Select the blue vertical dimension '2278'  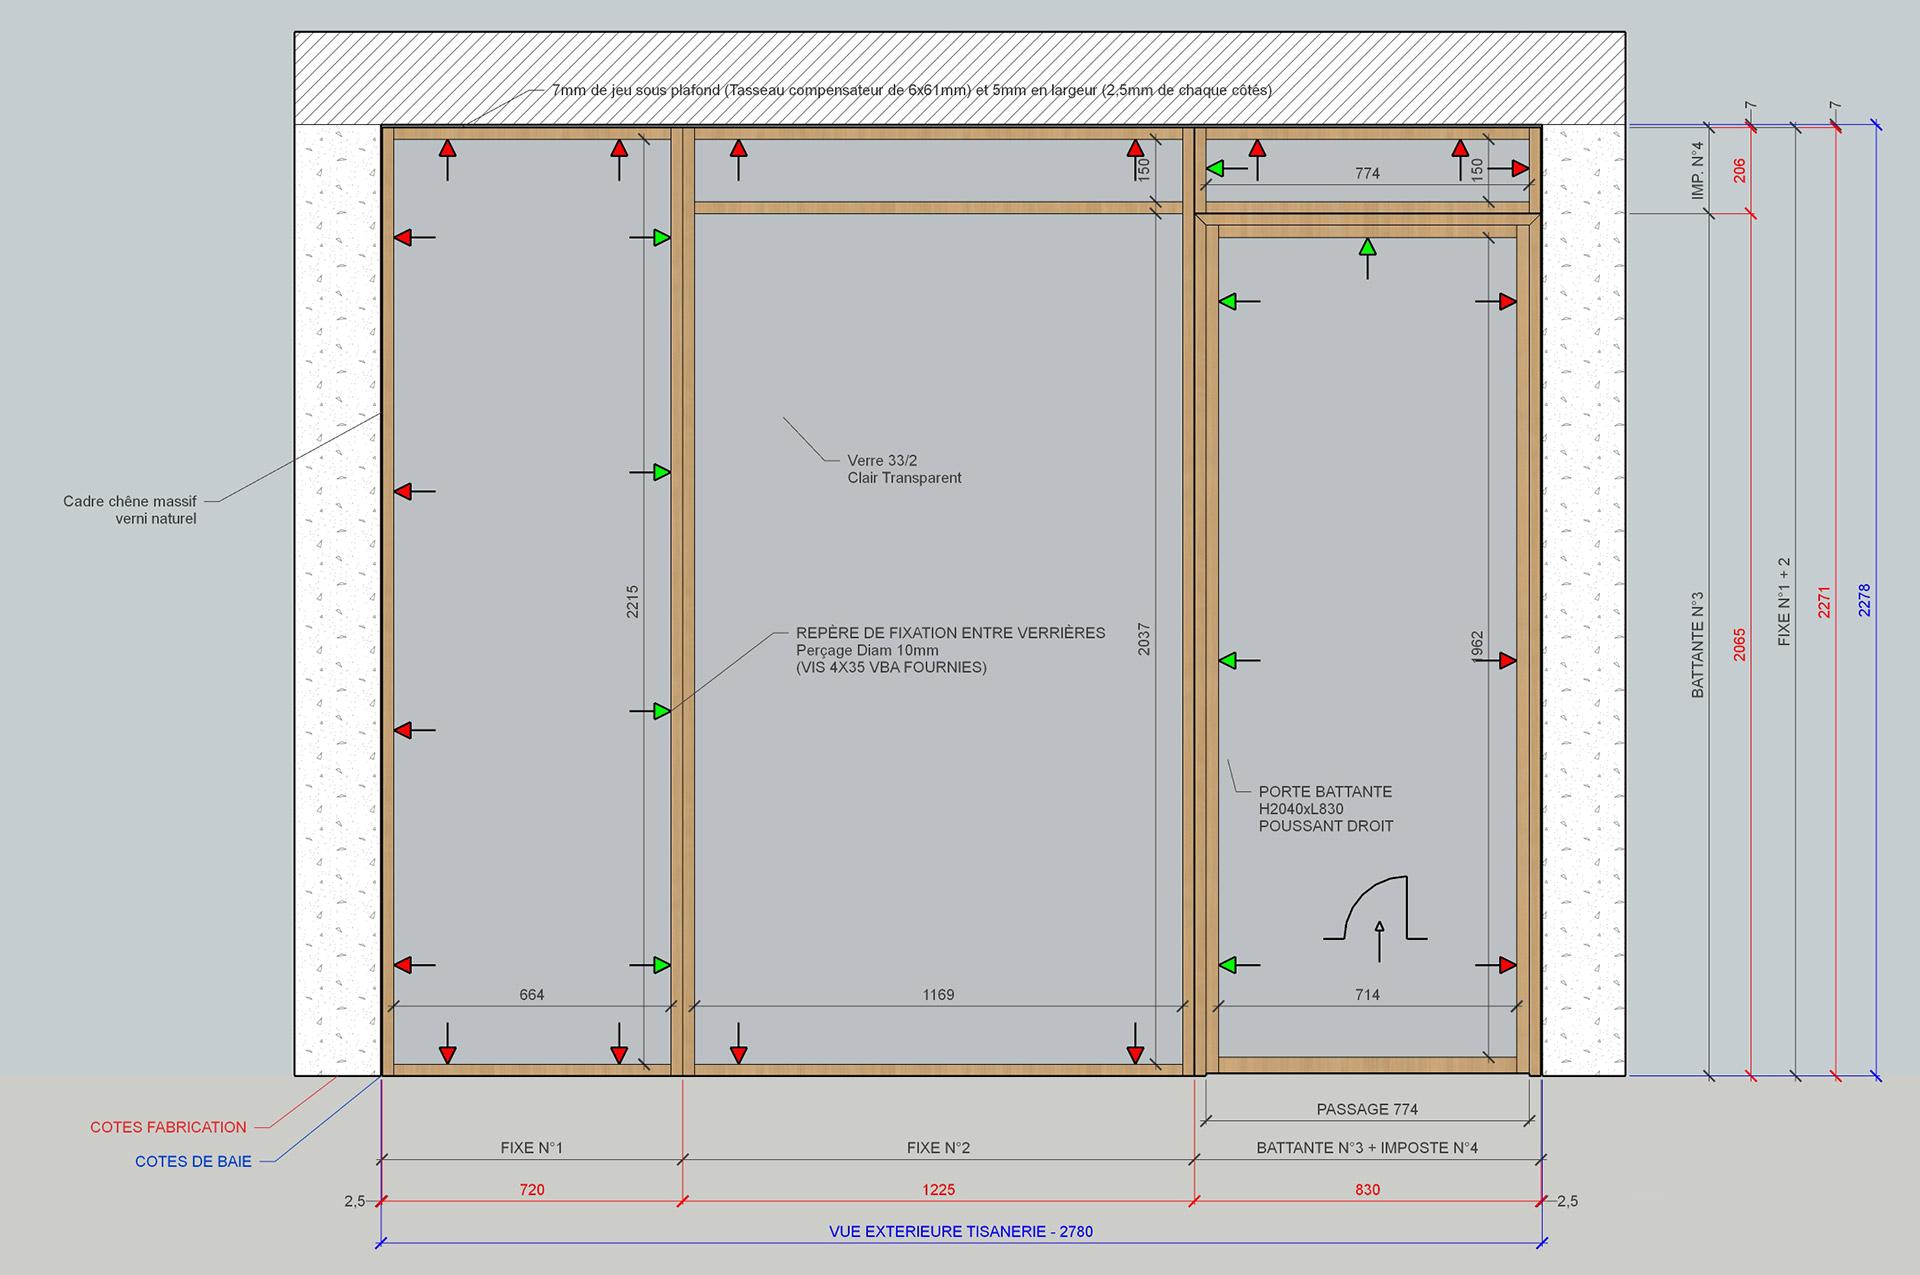(1864, 600)
